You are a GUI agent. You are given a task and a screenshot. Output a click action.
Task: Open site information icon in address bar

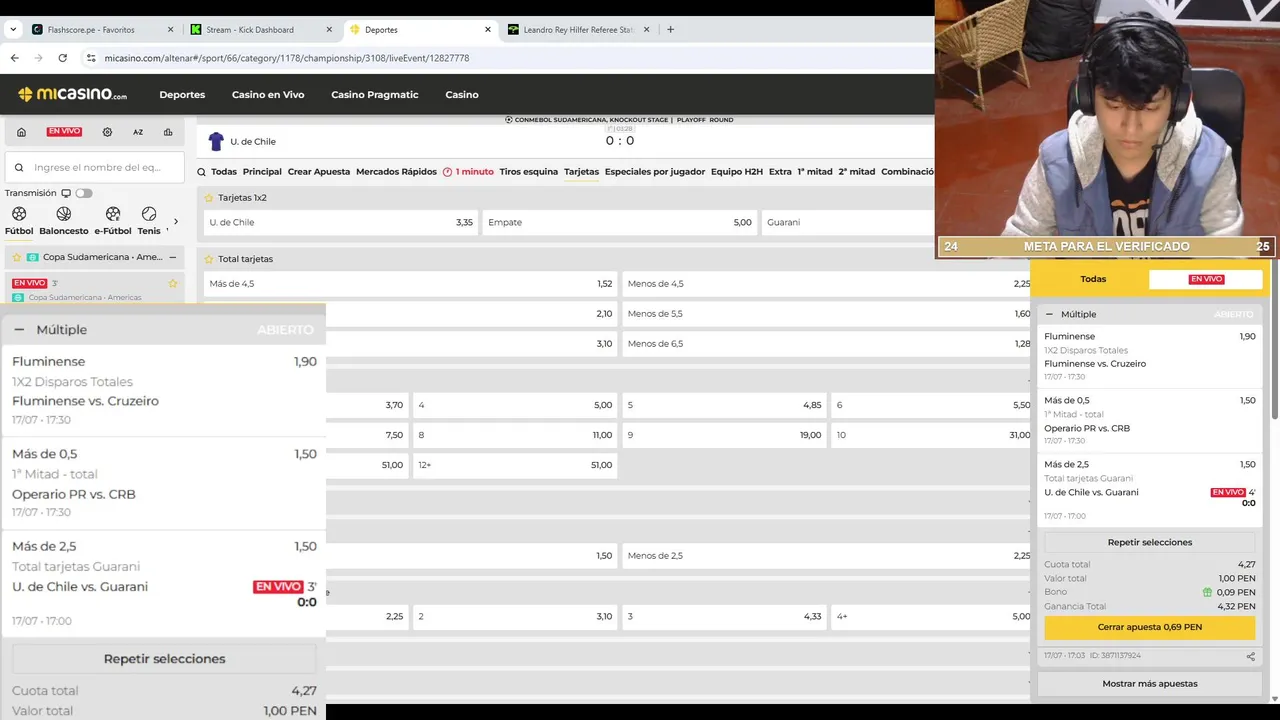(91, 58)
